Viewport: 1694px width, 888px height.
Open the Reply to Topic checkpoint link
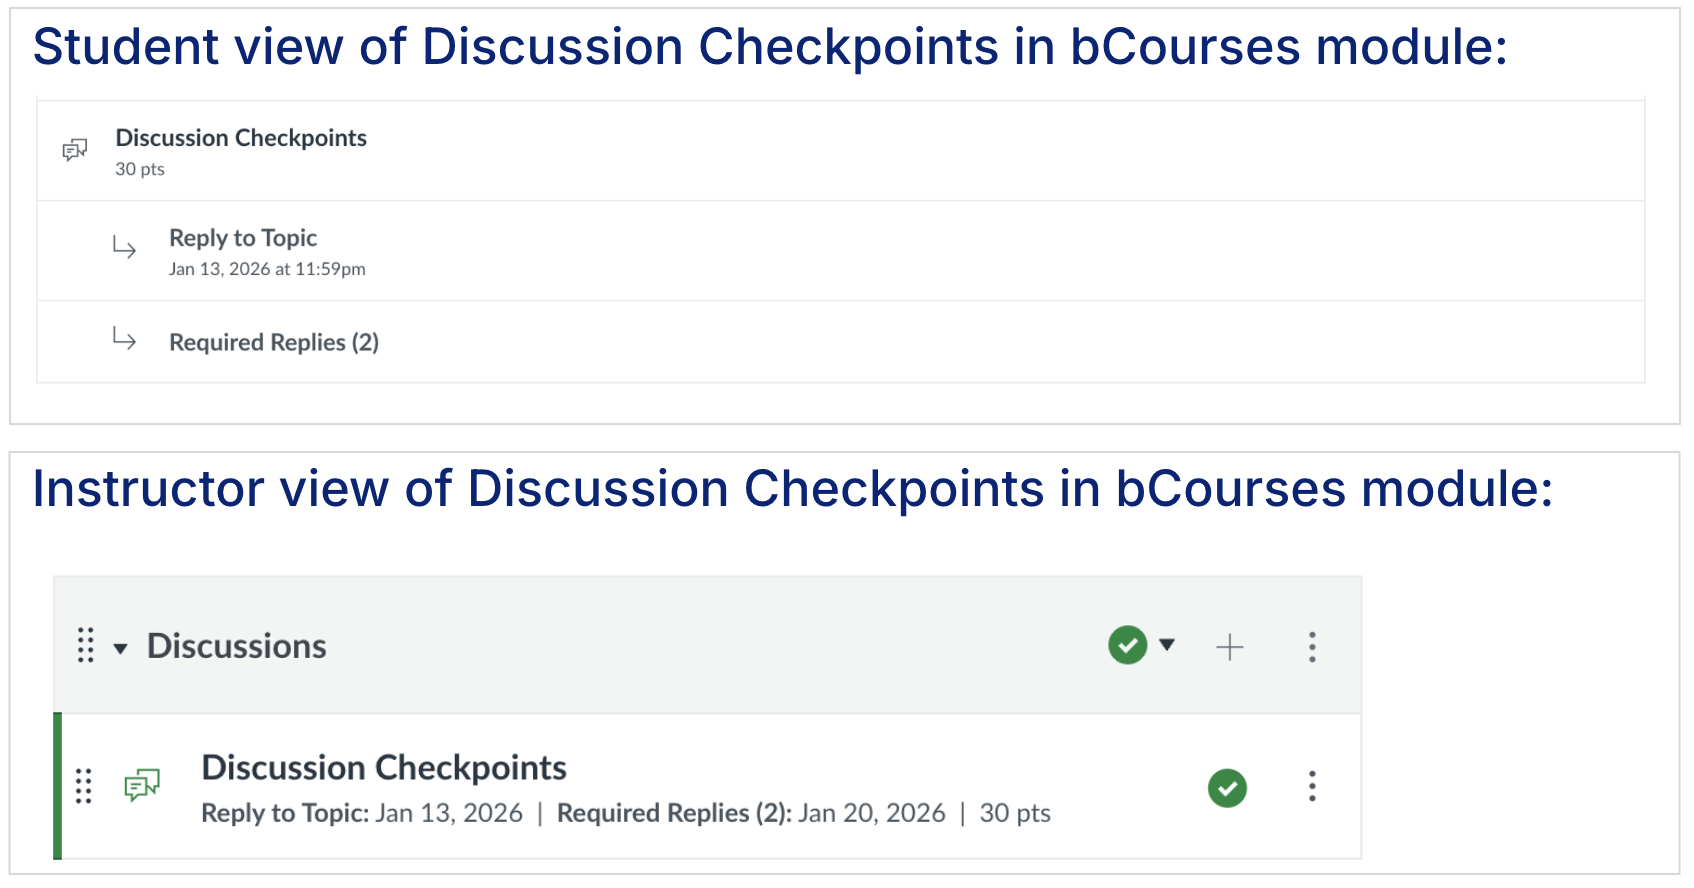(243, 238)
